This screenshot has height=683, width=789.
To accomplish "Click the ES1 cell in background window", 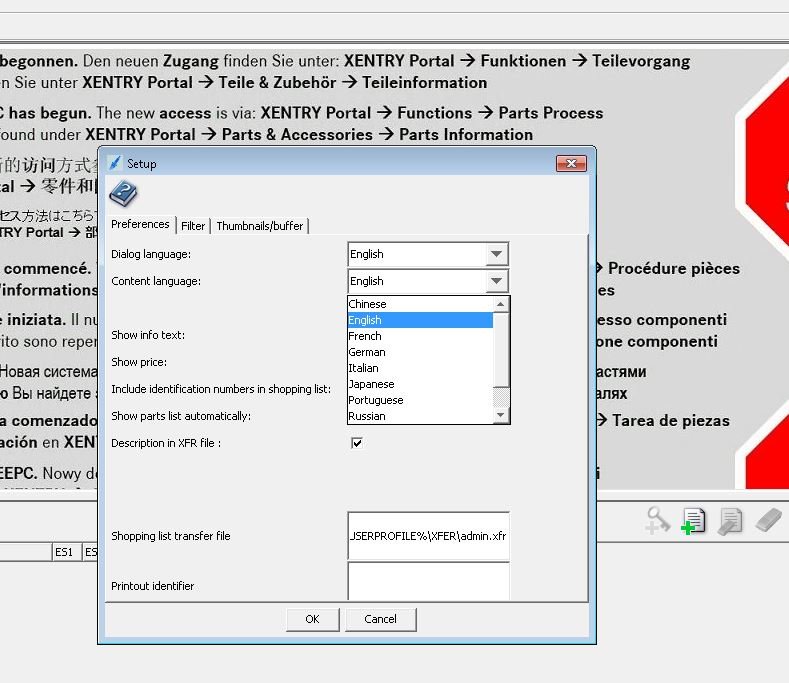I will click(x=64, y=552).
